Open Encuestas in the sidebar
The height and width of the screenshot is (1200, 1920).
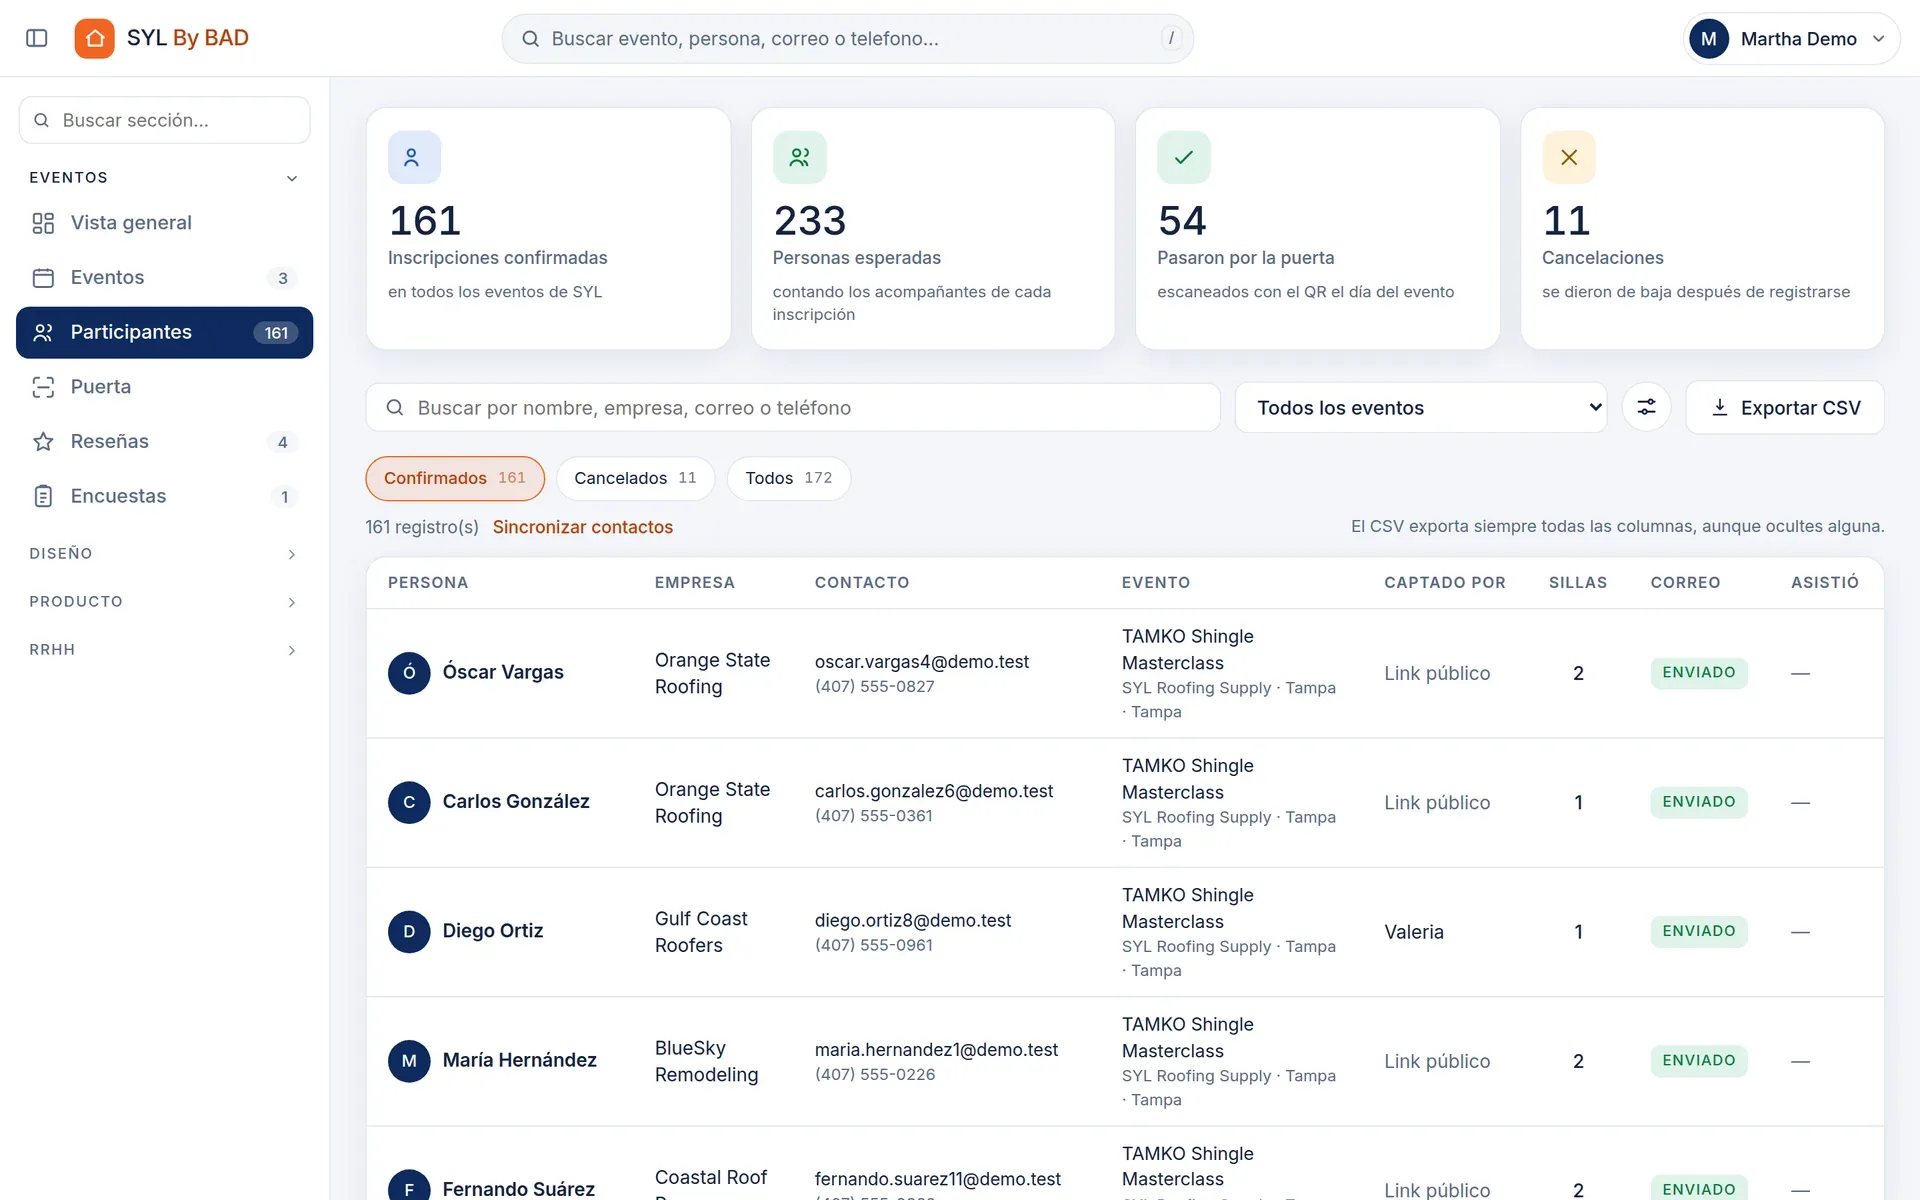164,496
